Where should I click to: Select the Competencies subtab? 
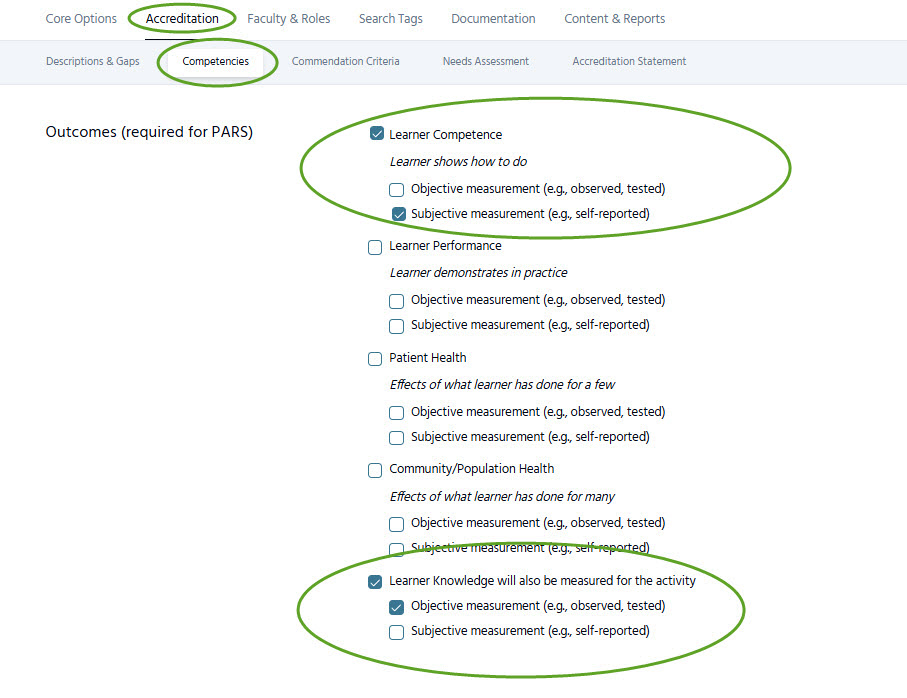(x=216, y=62)
